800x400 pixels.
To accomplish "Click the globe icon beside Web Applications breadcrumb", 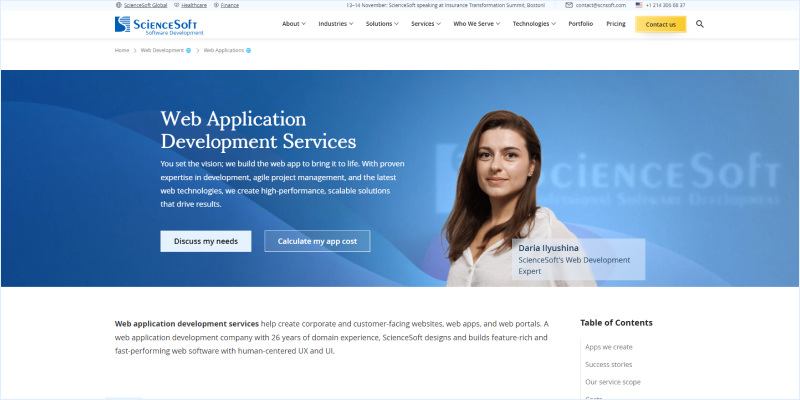I will pos(248,49).
